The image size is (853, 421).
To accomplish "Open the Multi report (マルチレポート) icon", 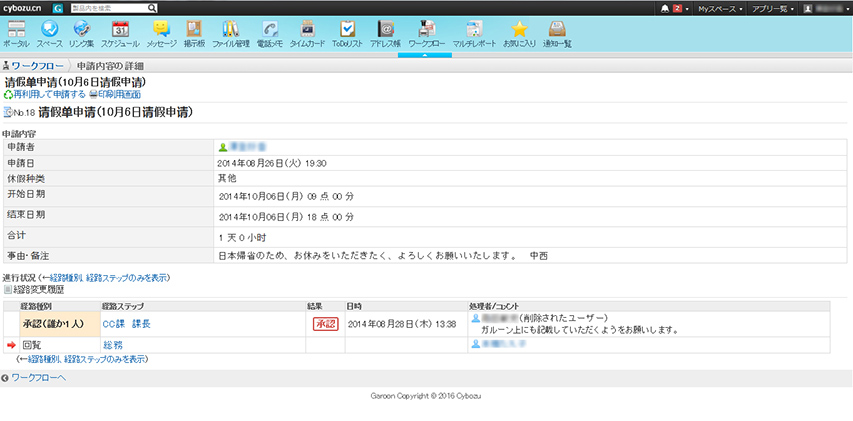I will (x=474, y=29).
